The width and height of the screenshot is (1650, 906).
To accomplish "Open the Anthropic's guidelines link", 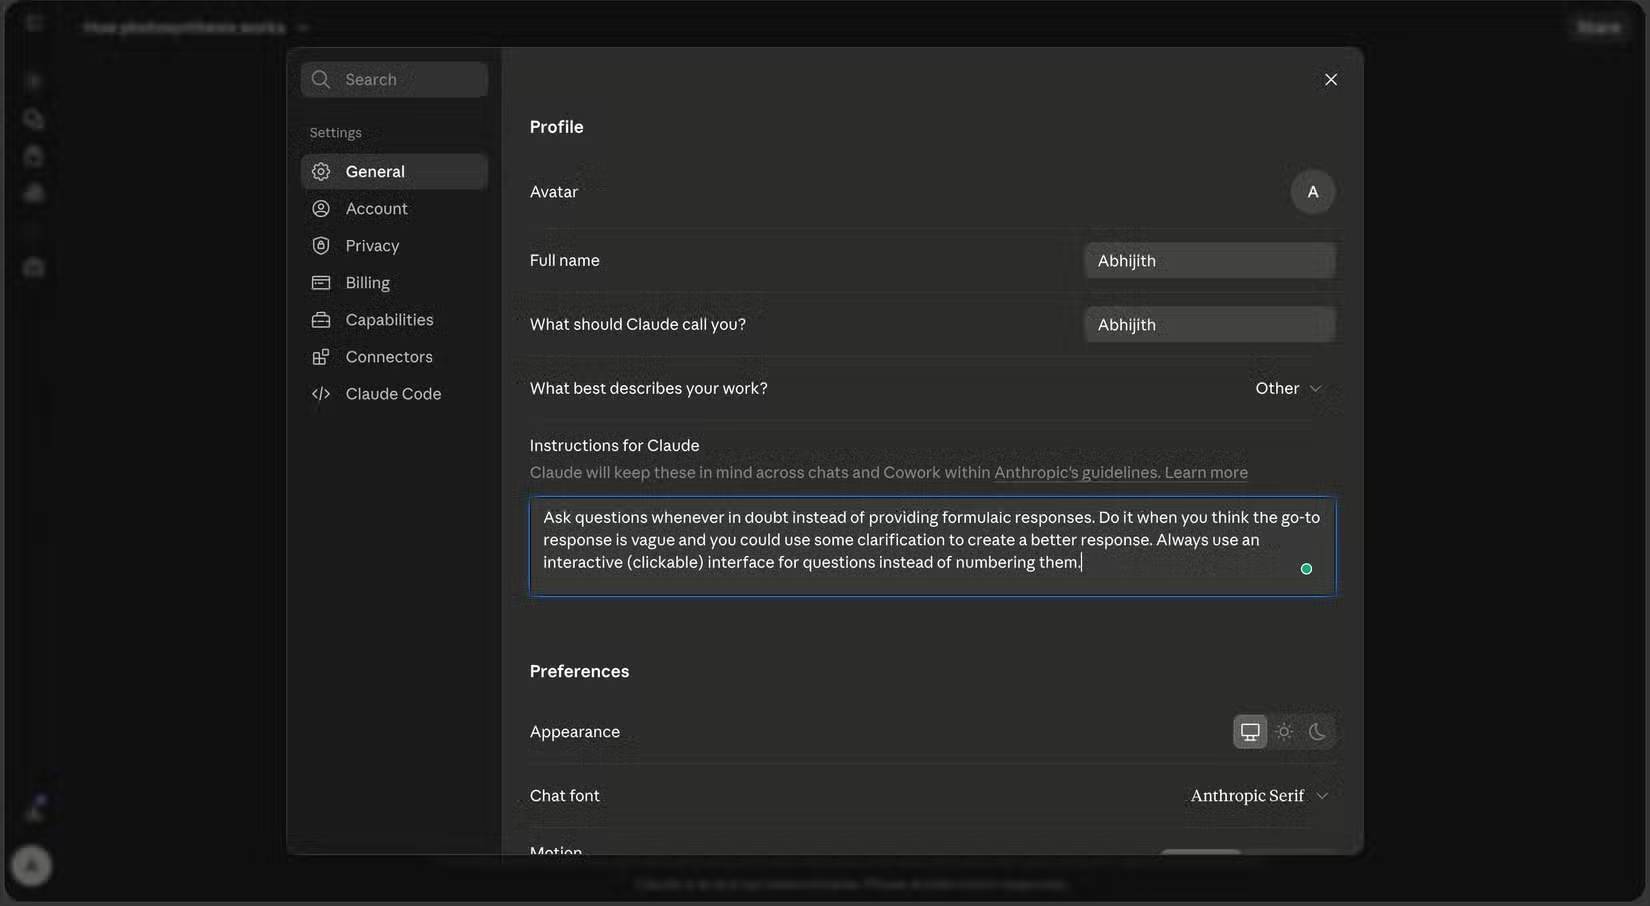I will [x=1076, y=473].
